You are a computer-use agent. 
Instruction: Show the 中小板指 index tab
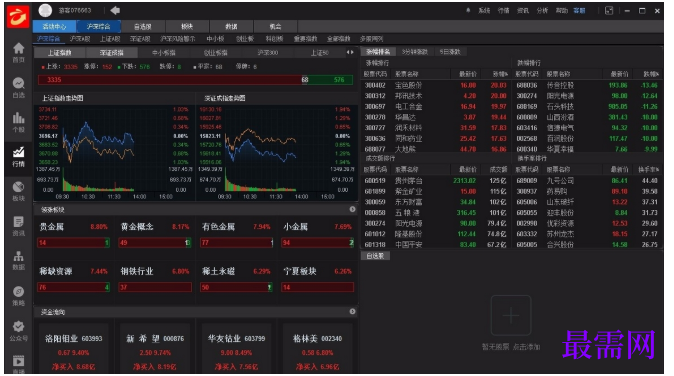(x=164, y=53)
